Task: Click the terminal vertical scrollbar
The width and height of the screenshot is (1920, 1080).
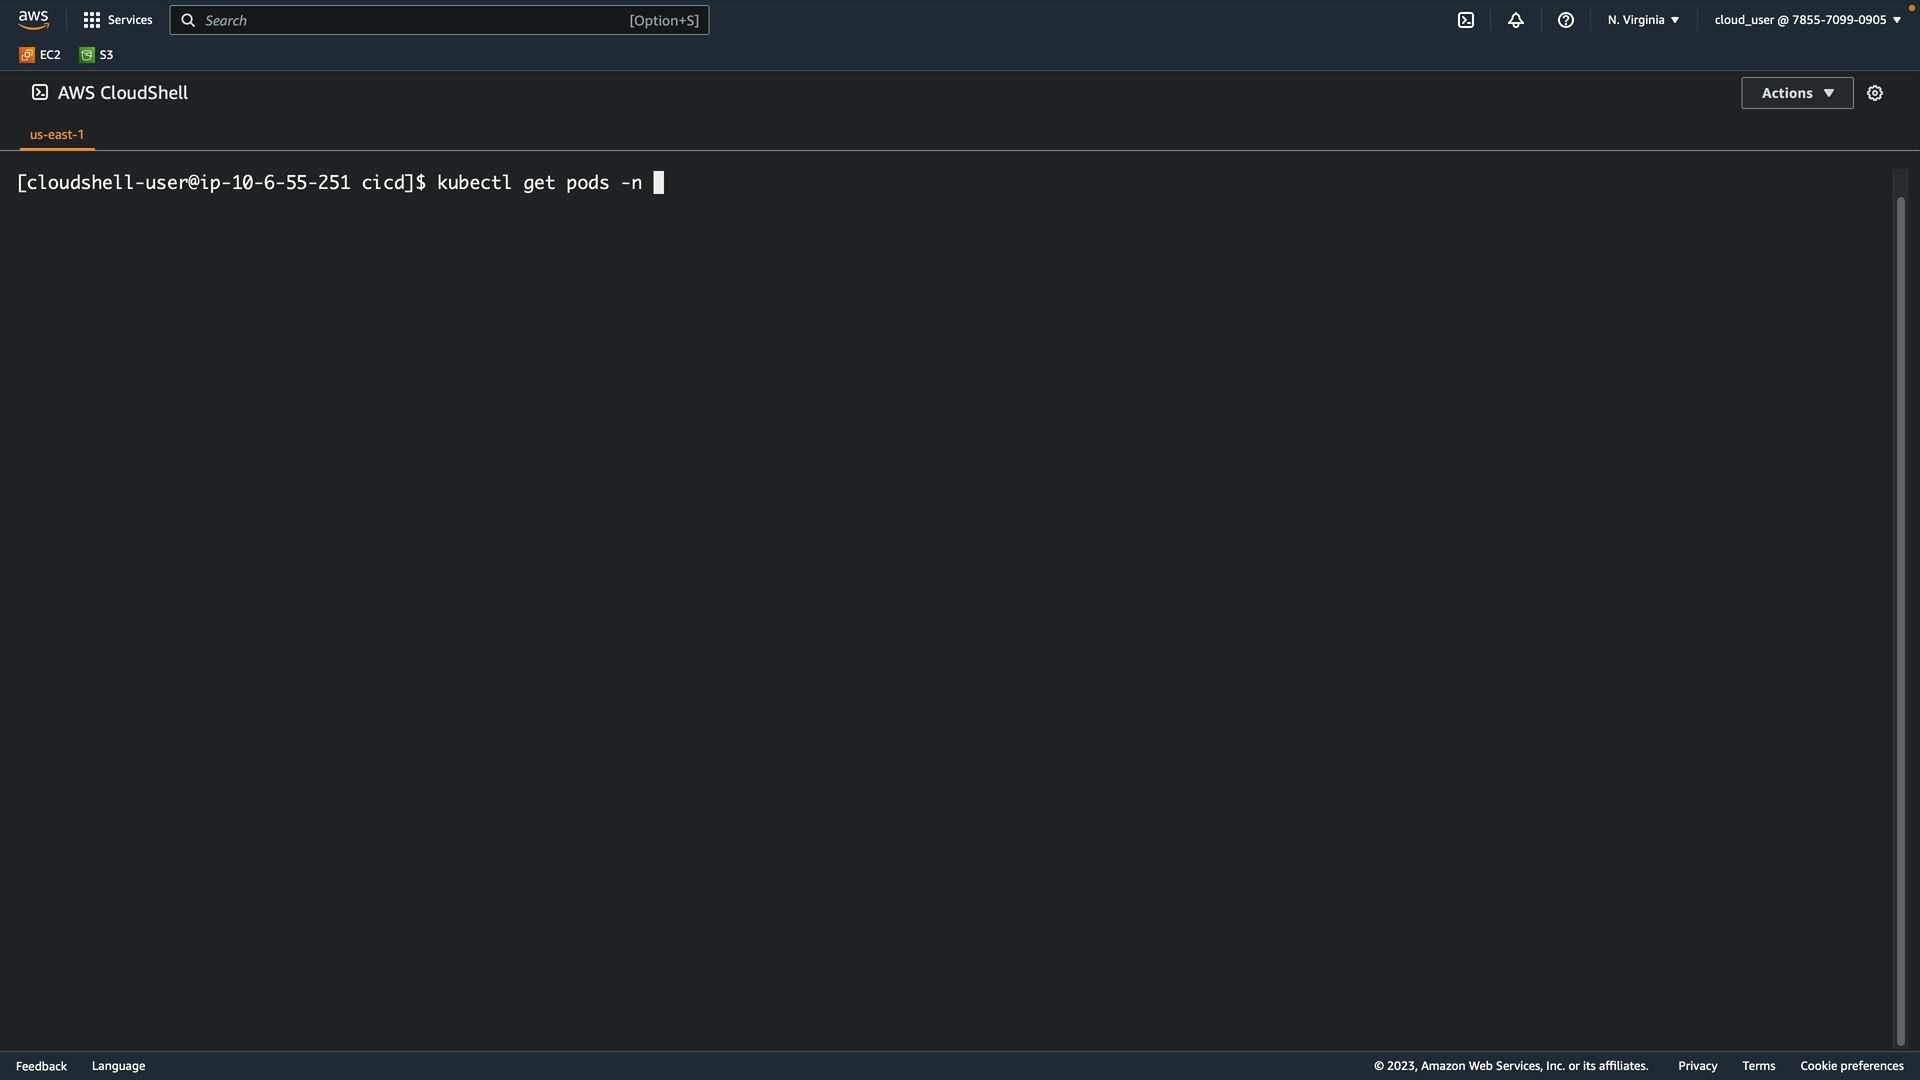Action: 1900,620
